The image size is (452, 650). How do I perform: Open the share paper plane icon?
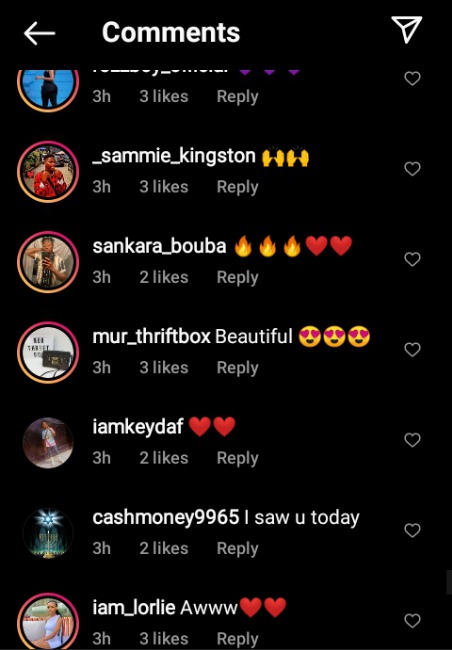tap(406, 29)
